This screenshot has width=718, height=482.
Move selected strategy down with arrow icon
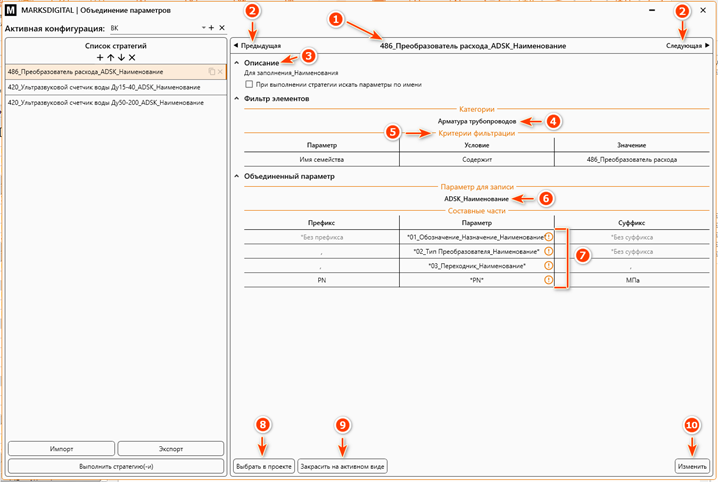click(x=120, y=58)
